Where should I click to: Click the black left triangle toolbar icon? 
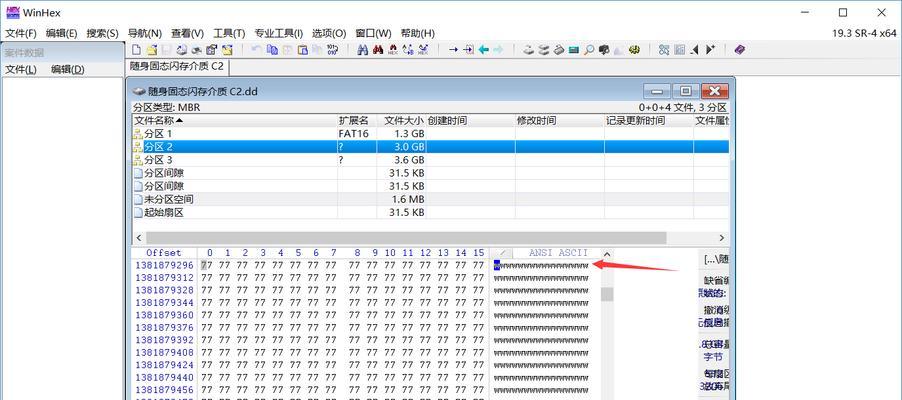694,49
